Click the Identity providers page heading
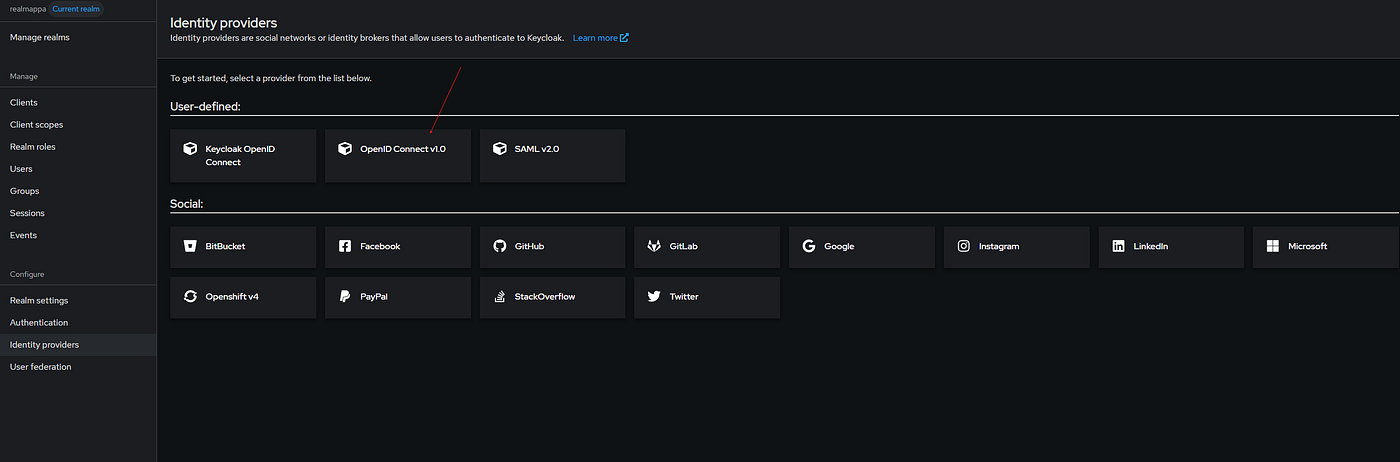1400x462 pixels. [x=224, y=22]
